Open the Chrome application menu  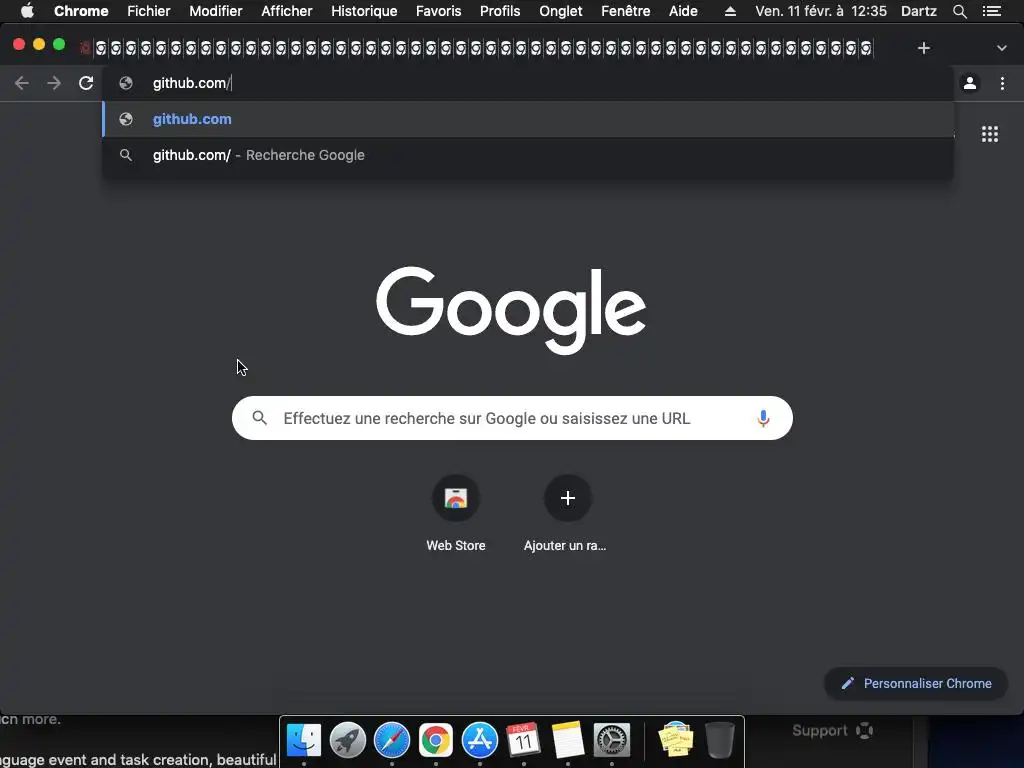click(x=81, y=11)
